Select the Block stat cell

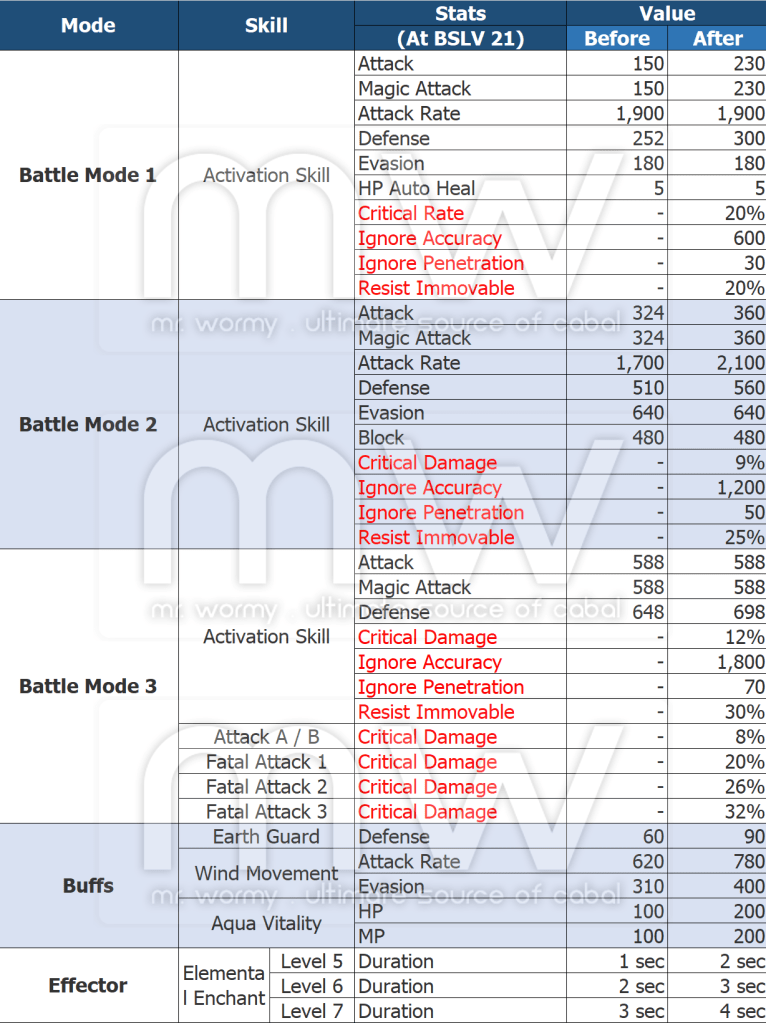pos(381,437)
